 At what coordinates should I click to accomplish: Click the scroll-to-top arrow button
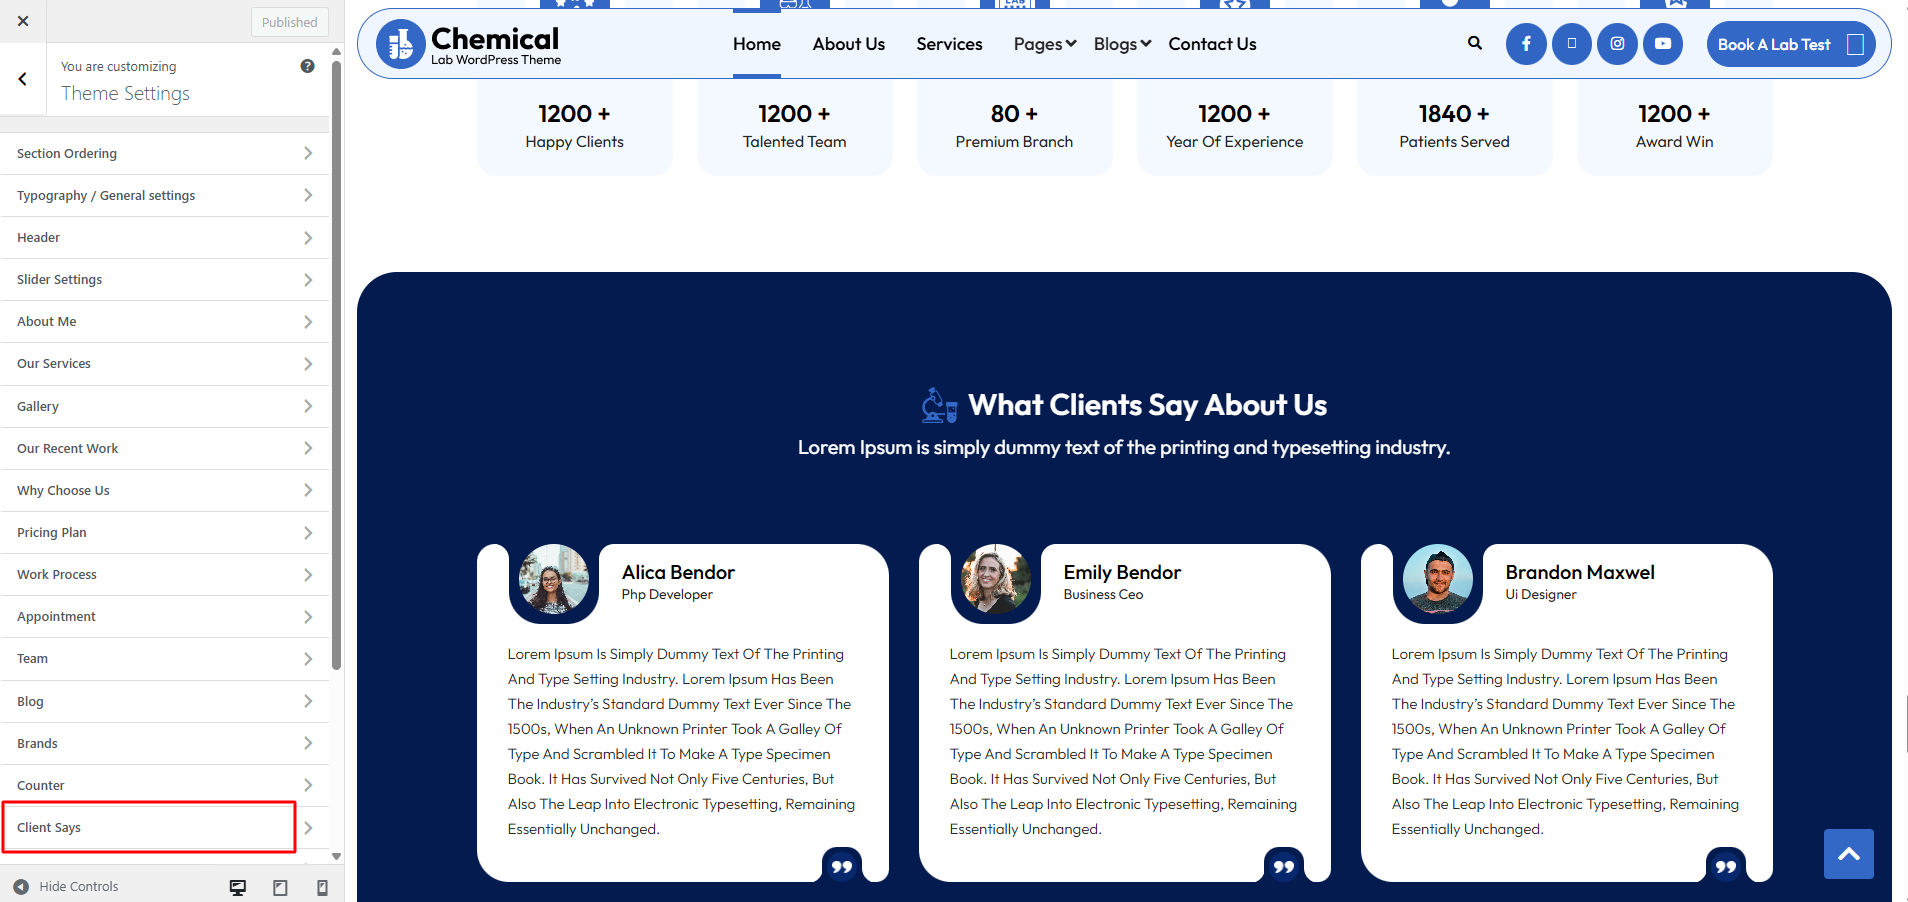pyautogui.click(x=1848, y=853)
